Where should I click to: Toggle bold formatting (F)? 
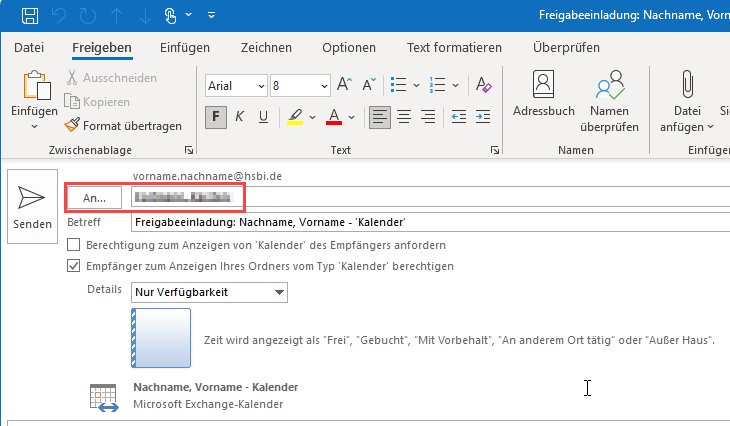[x=216, y=117]
